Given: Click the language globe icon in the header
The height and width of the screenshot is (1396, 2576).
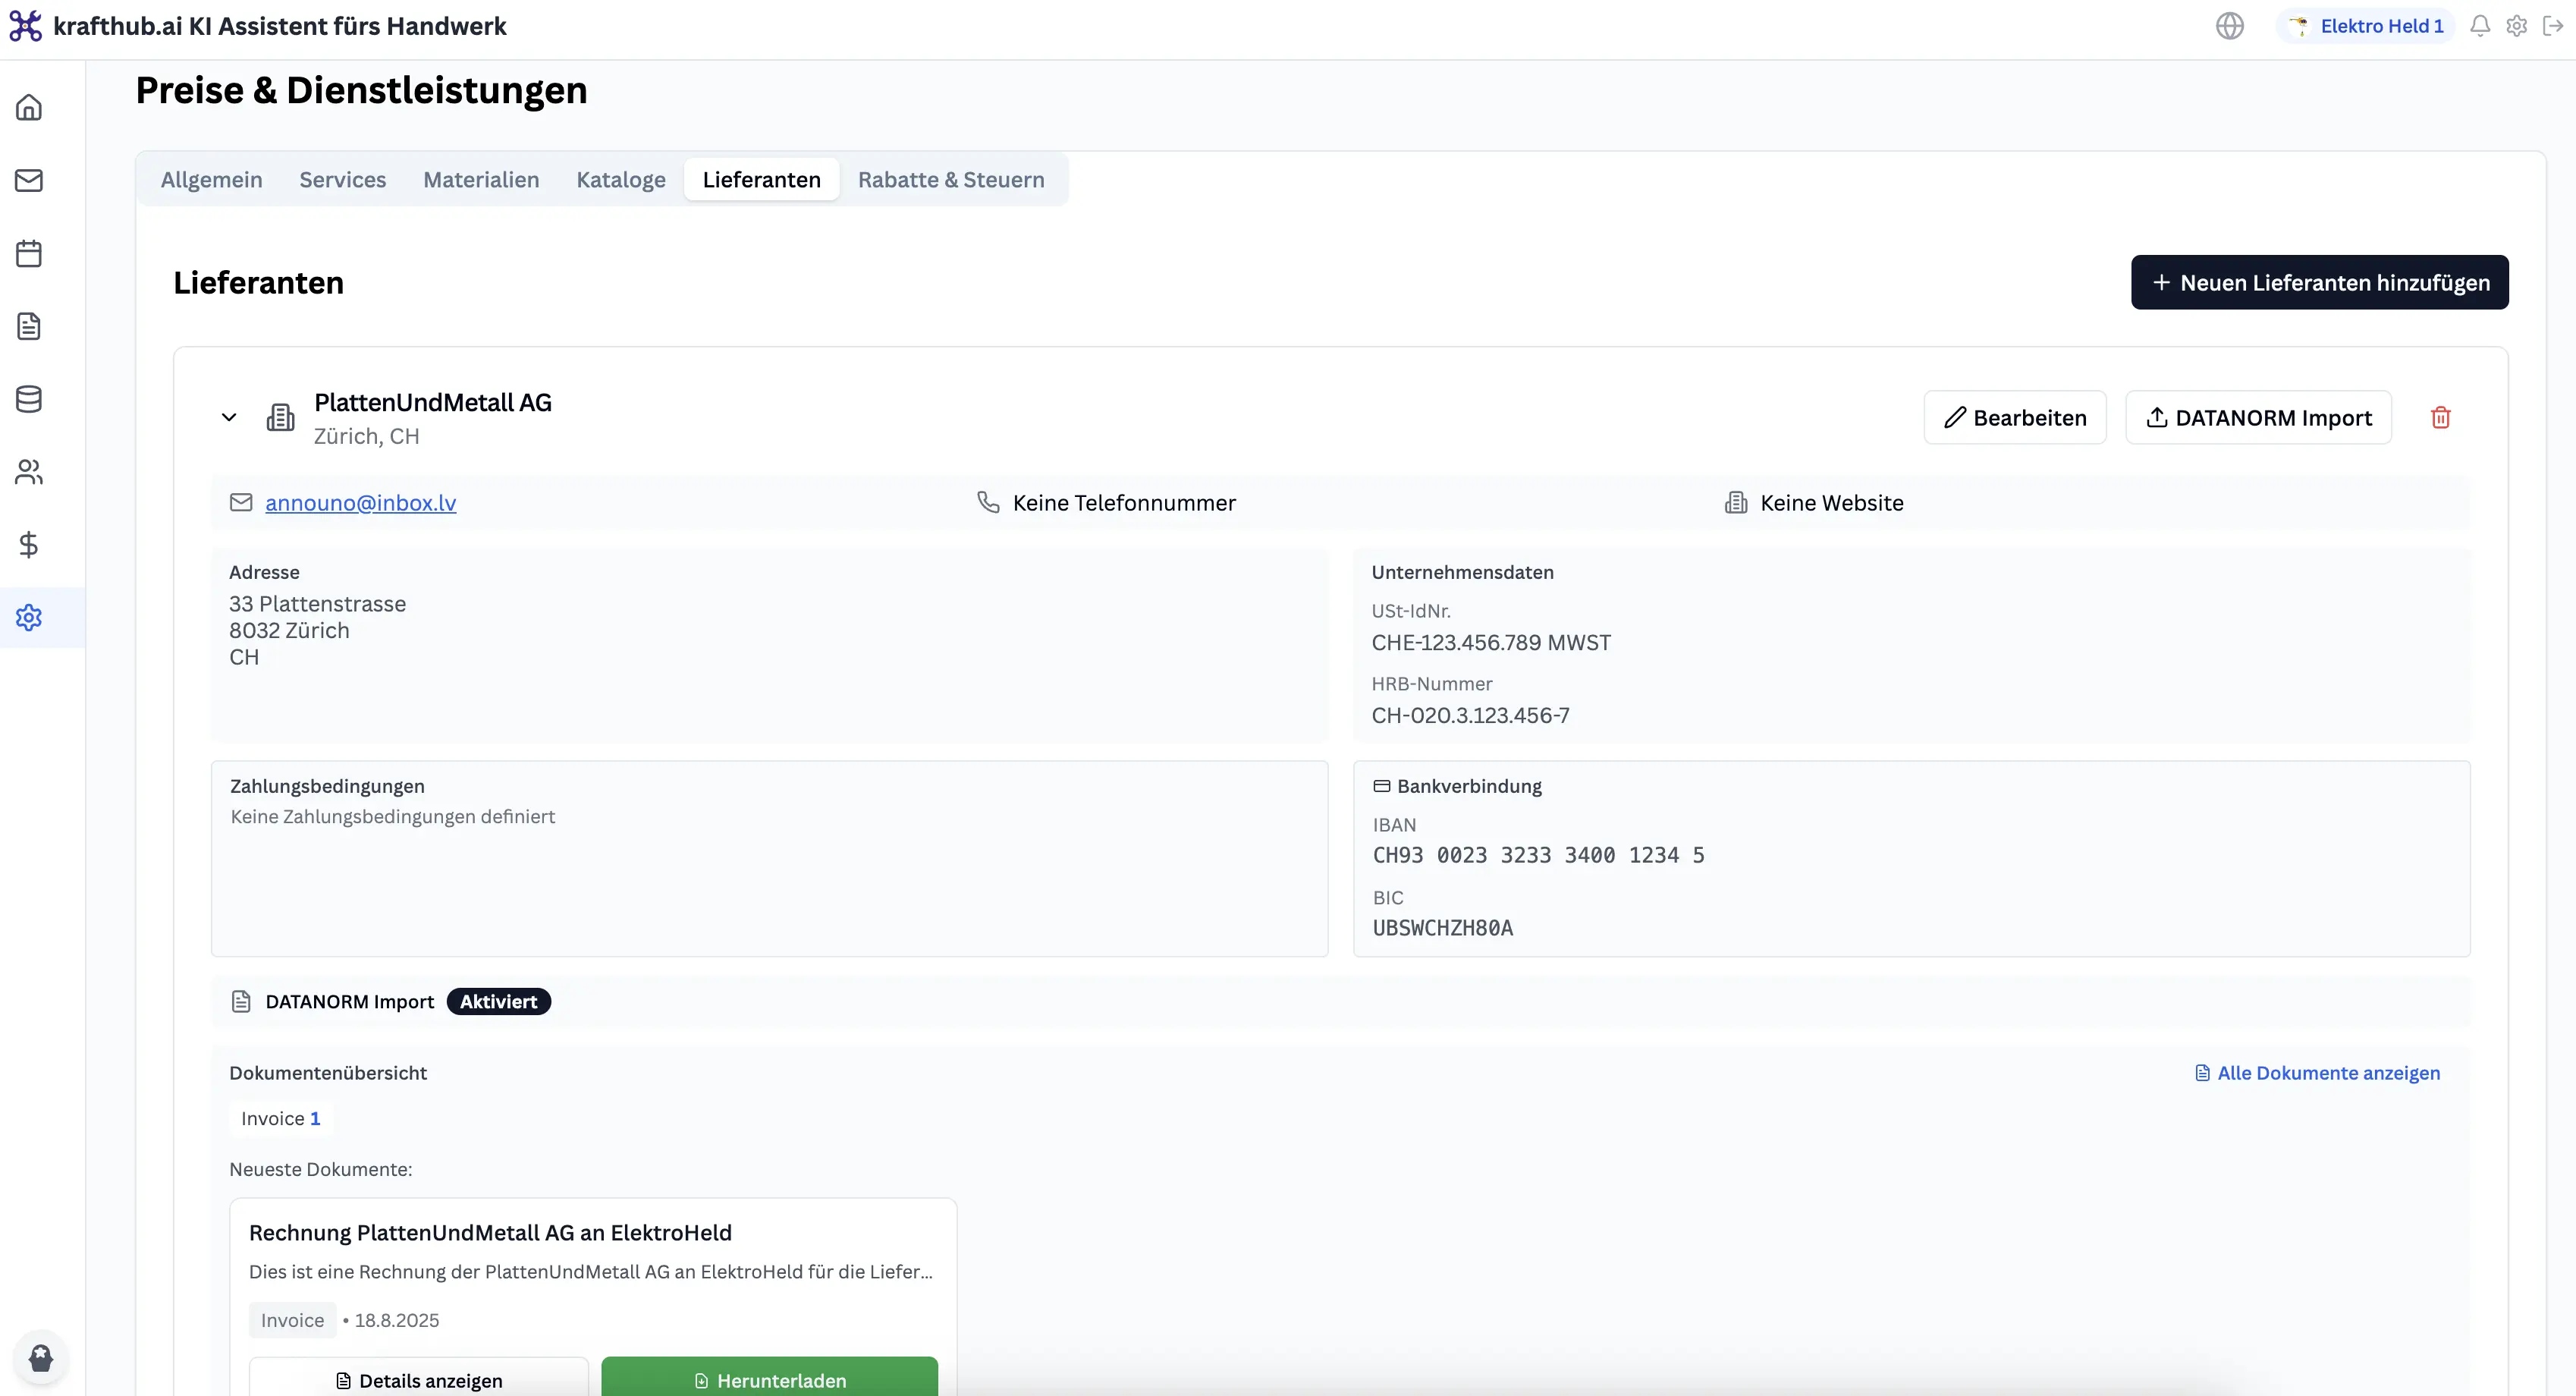Looking at the screenshot, I should [x=2230, y=25].
